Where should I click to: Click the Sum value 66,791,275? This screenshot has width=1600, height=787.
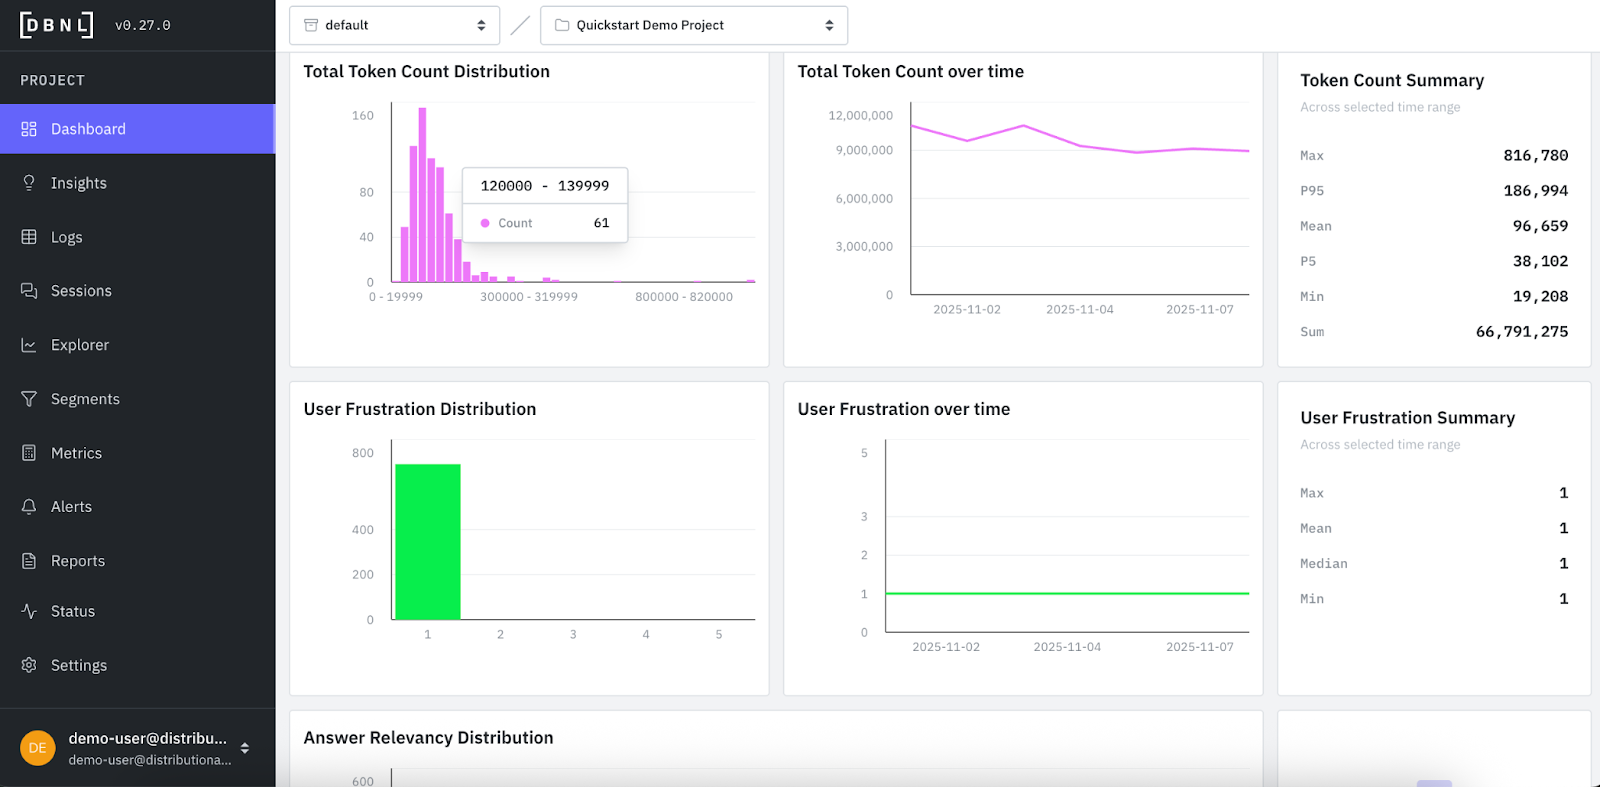tap(1522, 331)
